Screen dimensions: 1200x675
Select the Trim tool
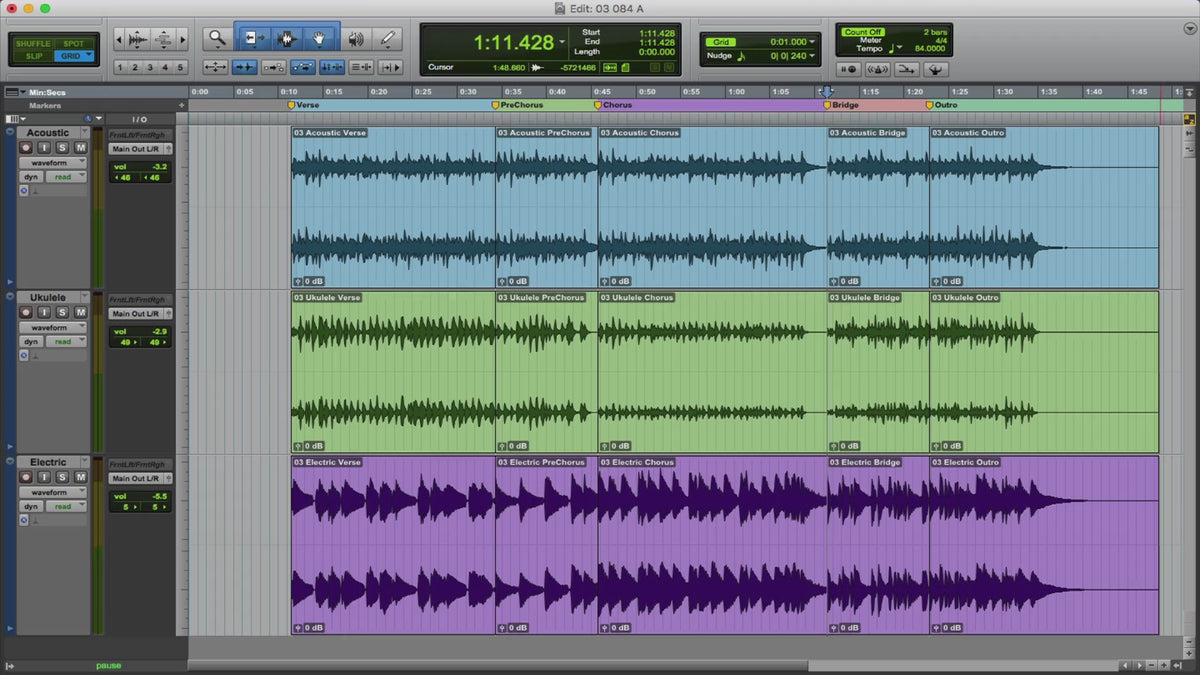(x=253, y=39)
